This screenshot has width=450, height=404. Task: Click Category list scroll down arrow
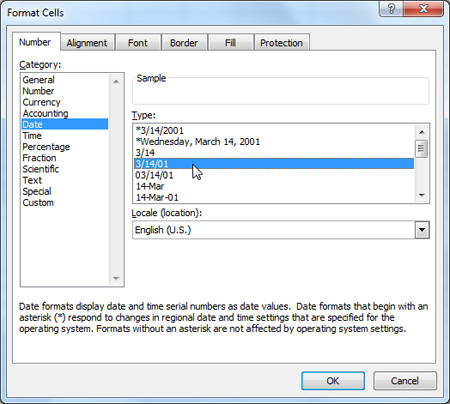[116, 278]
